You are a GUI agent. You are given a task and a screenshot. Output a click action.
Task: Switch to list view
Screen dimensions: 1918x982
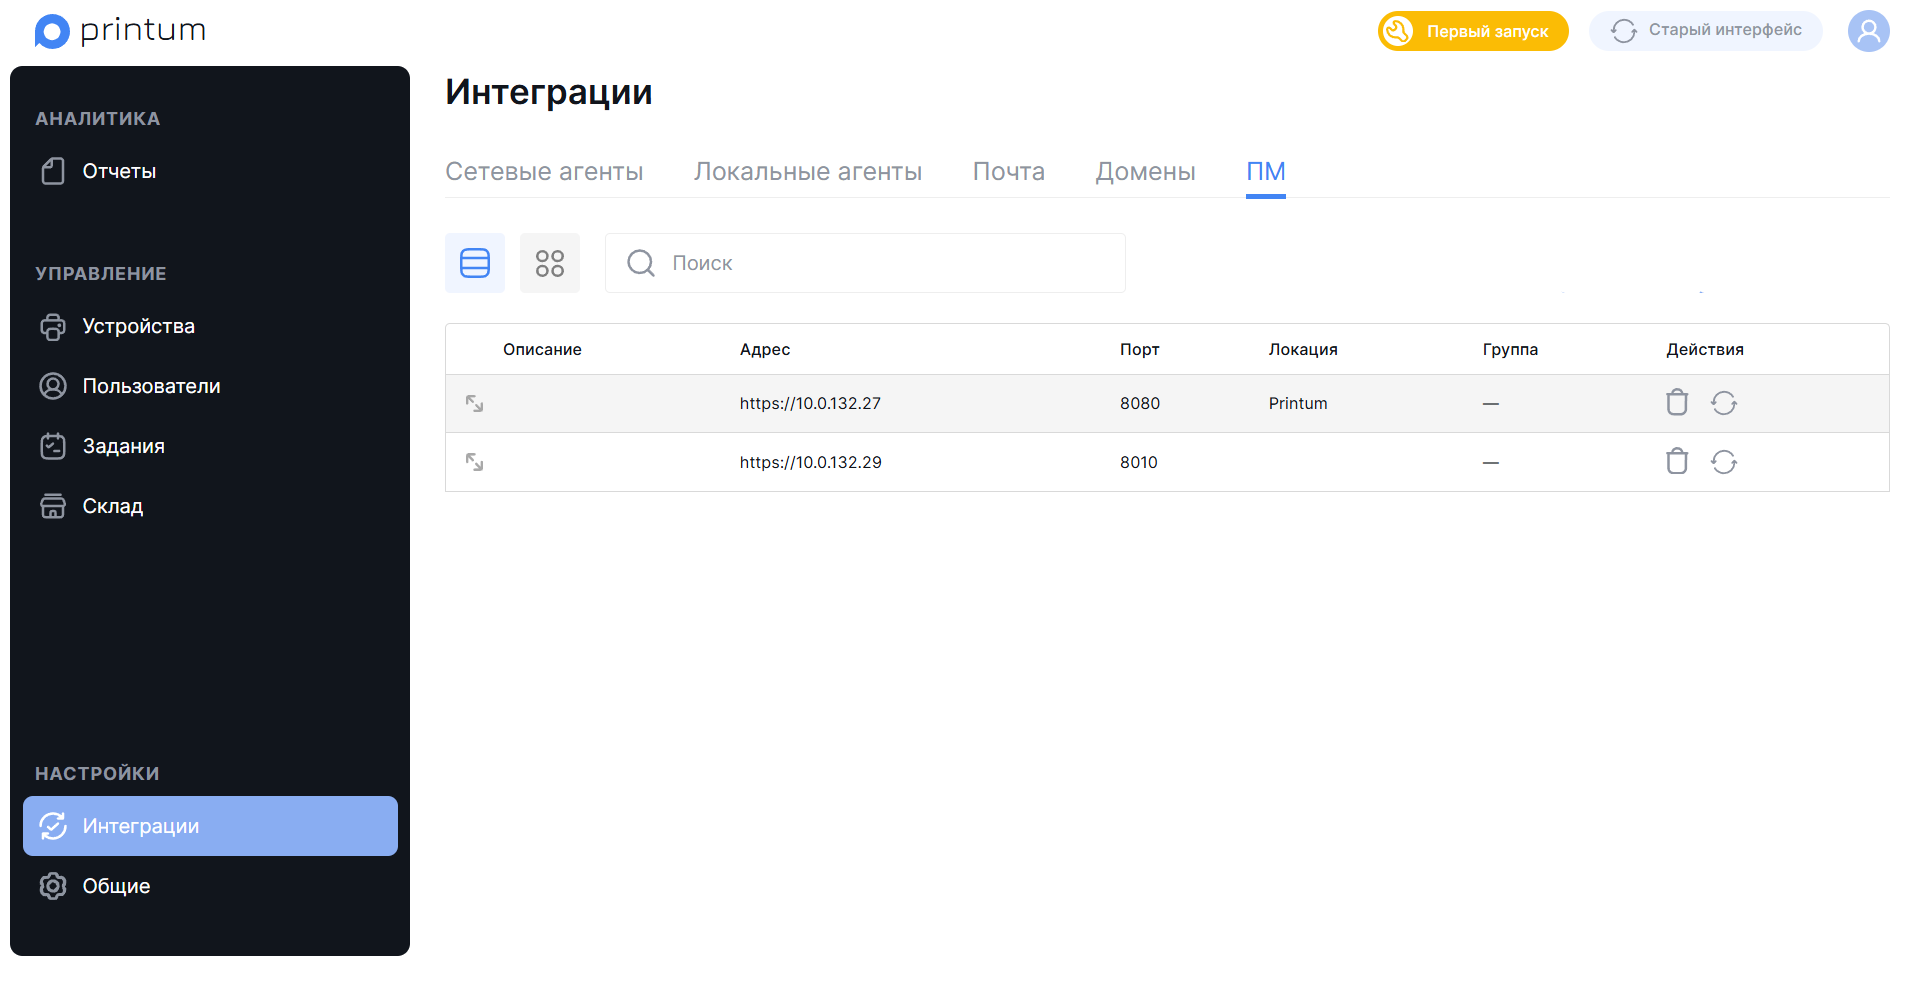click(x=475, y=263)
